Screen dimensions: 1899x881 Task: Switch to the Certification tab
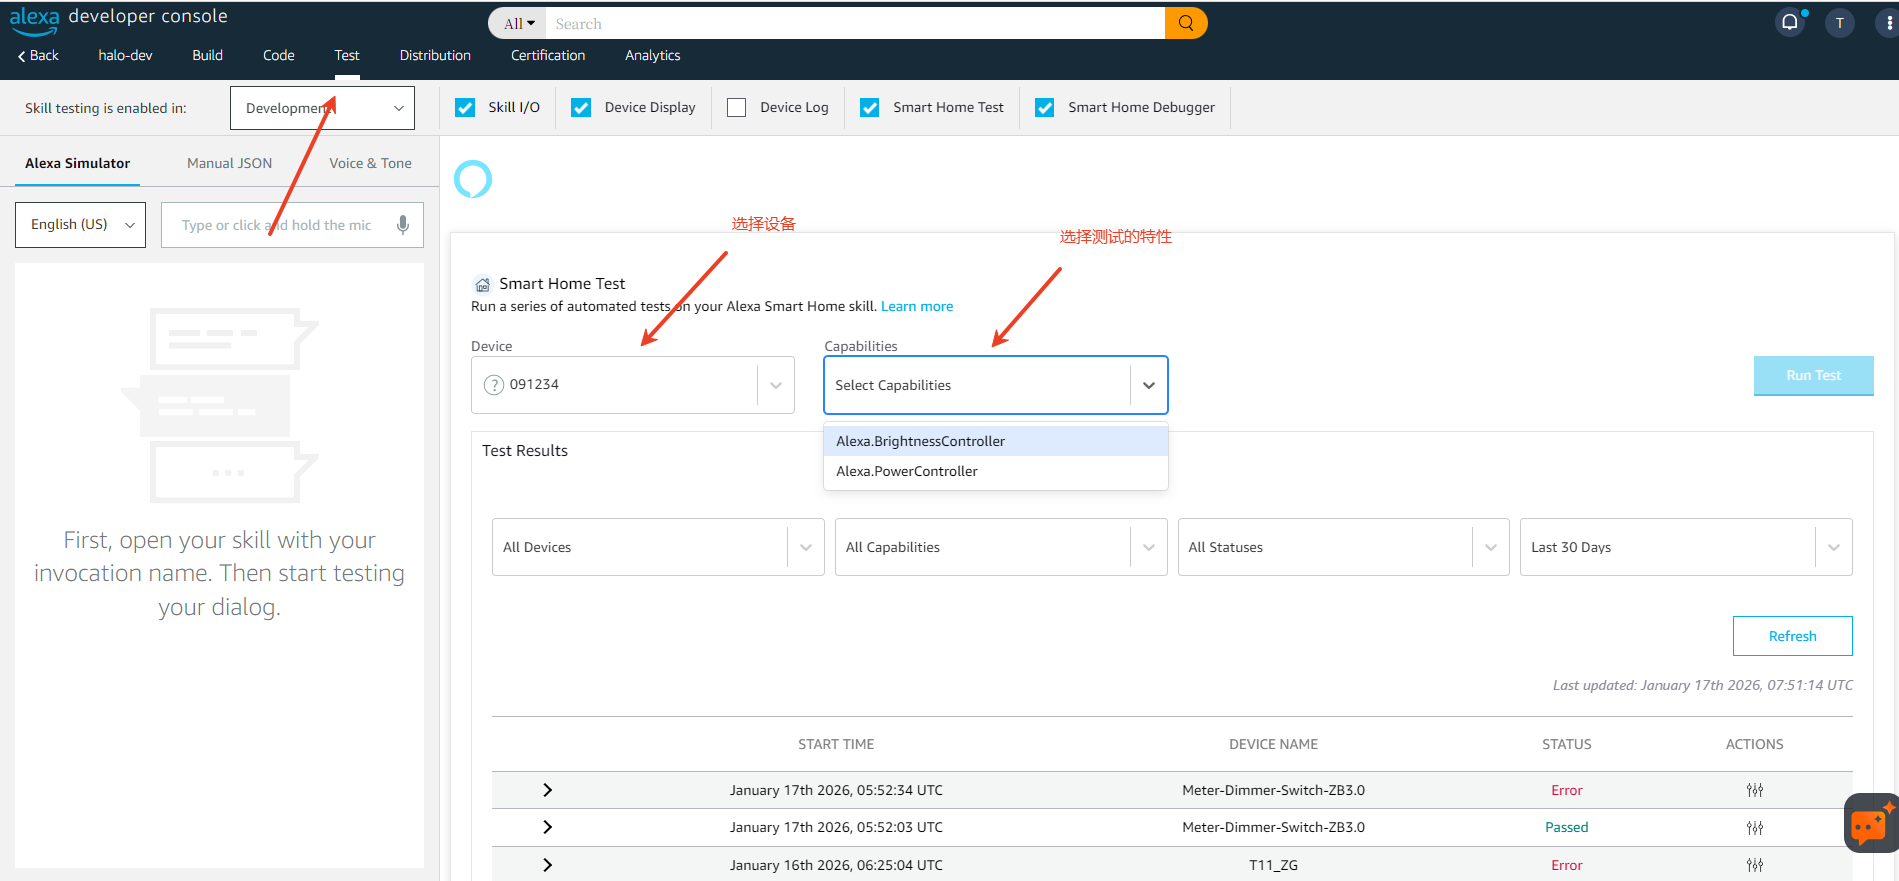click(548, 55)
